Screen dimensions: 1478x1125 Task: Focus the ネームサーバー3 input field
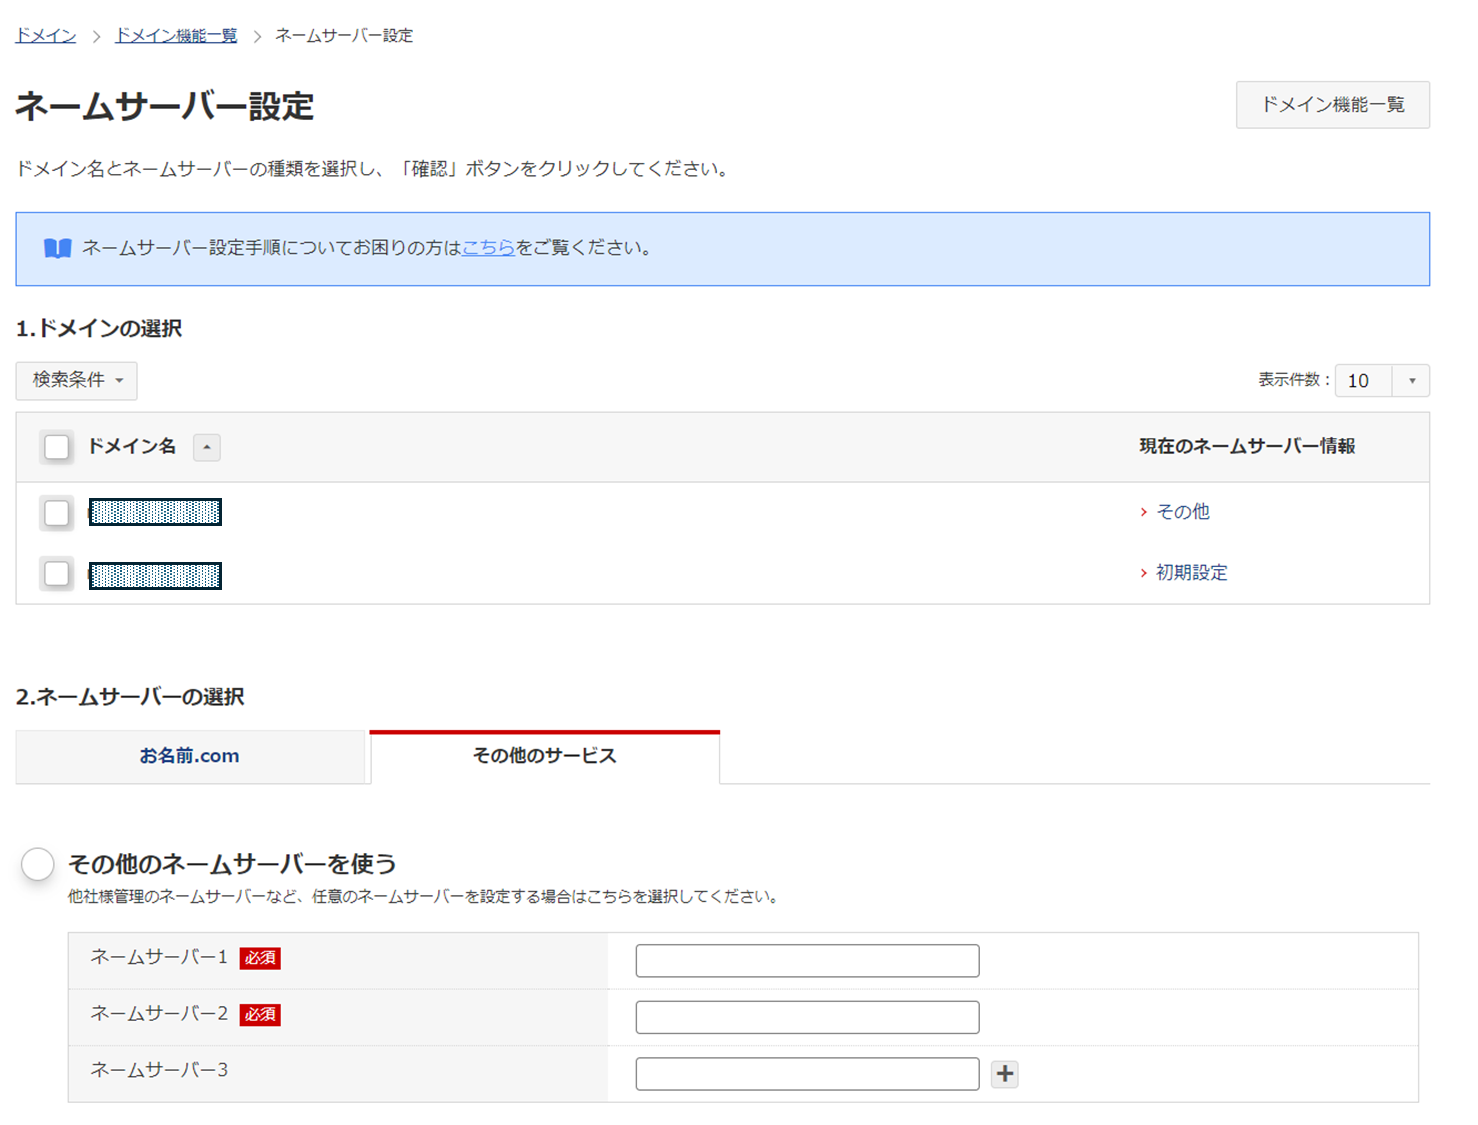807,1074
